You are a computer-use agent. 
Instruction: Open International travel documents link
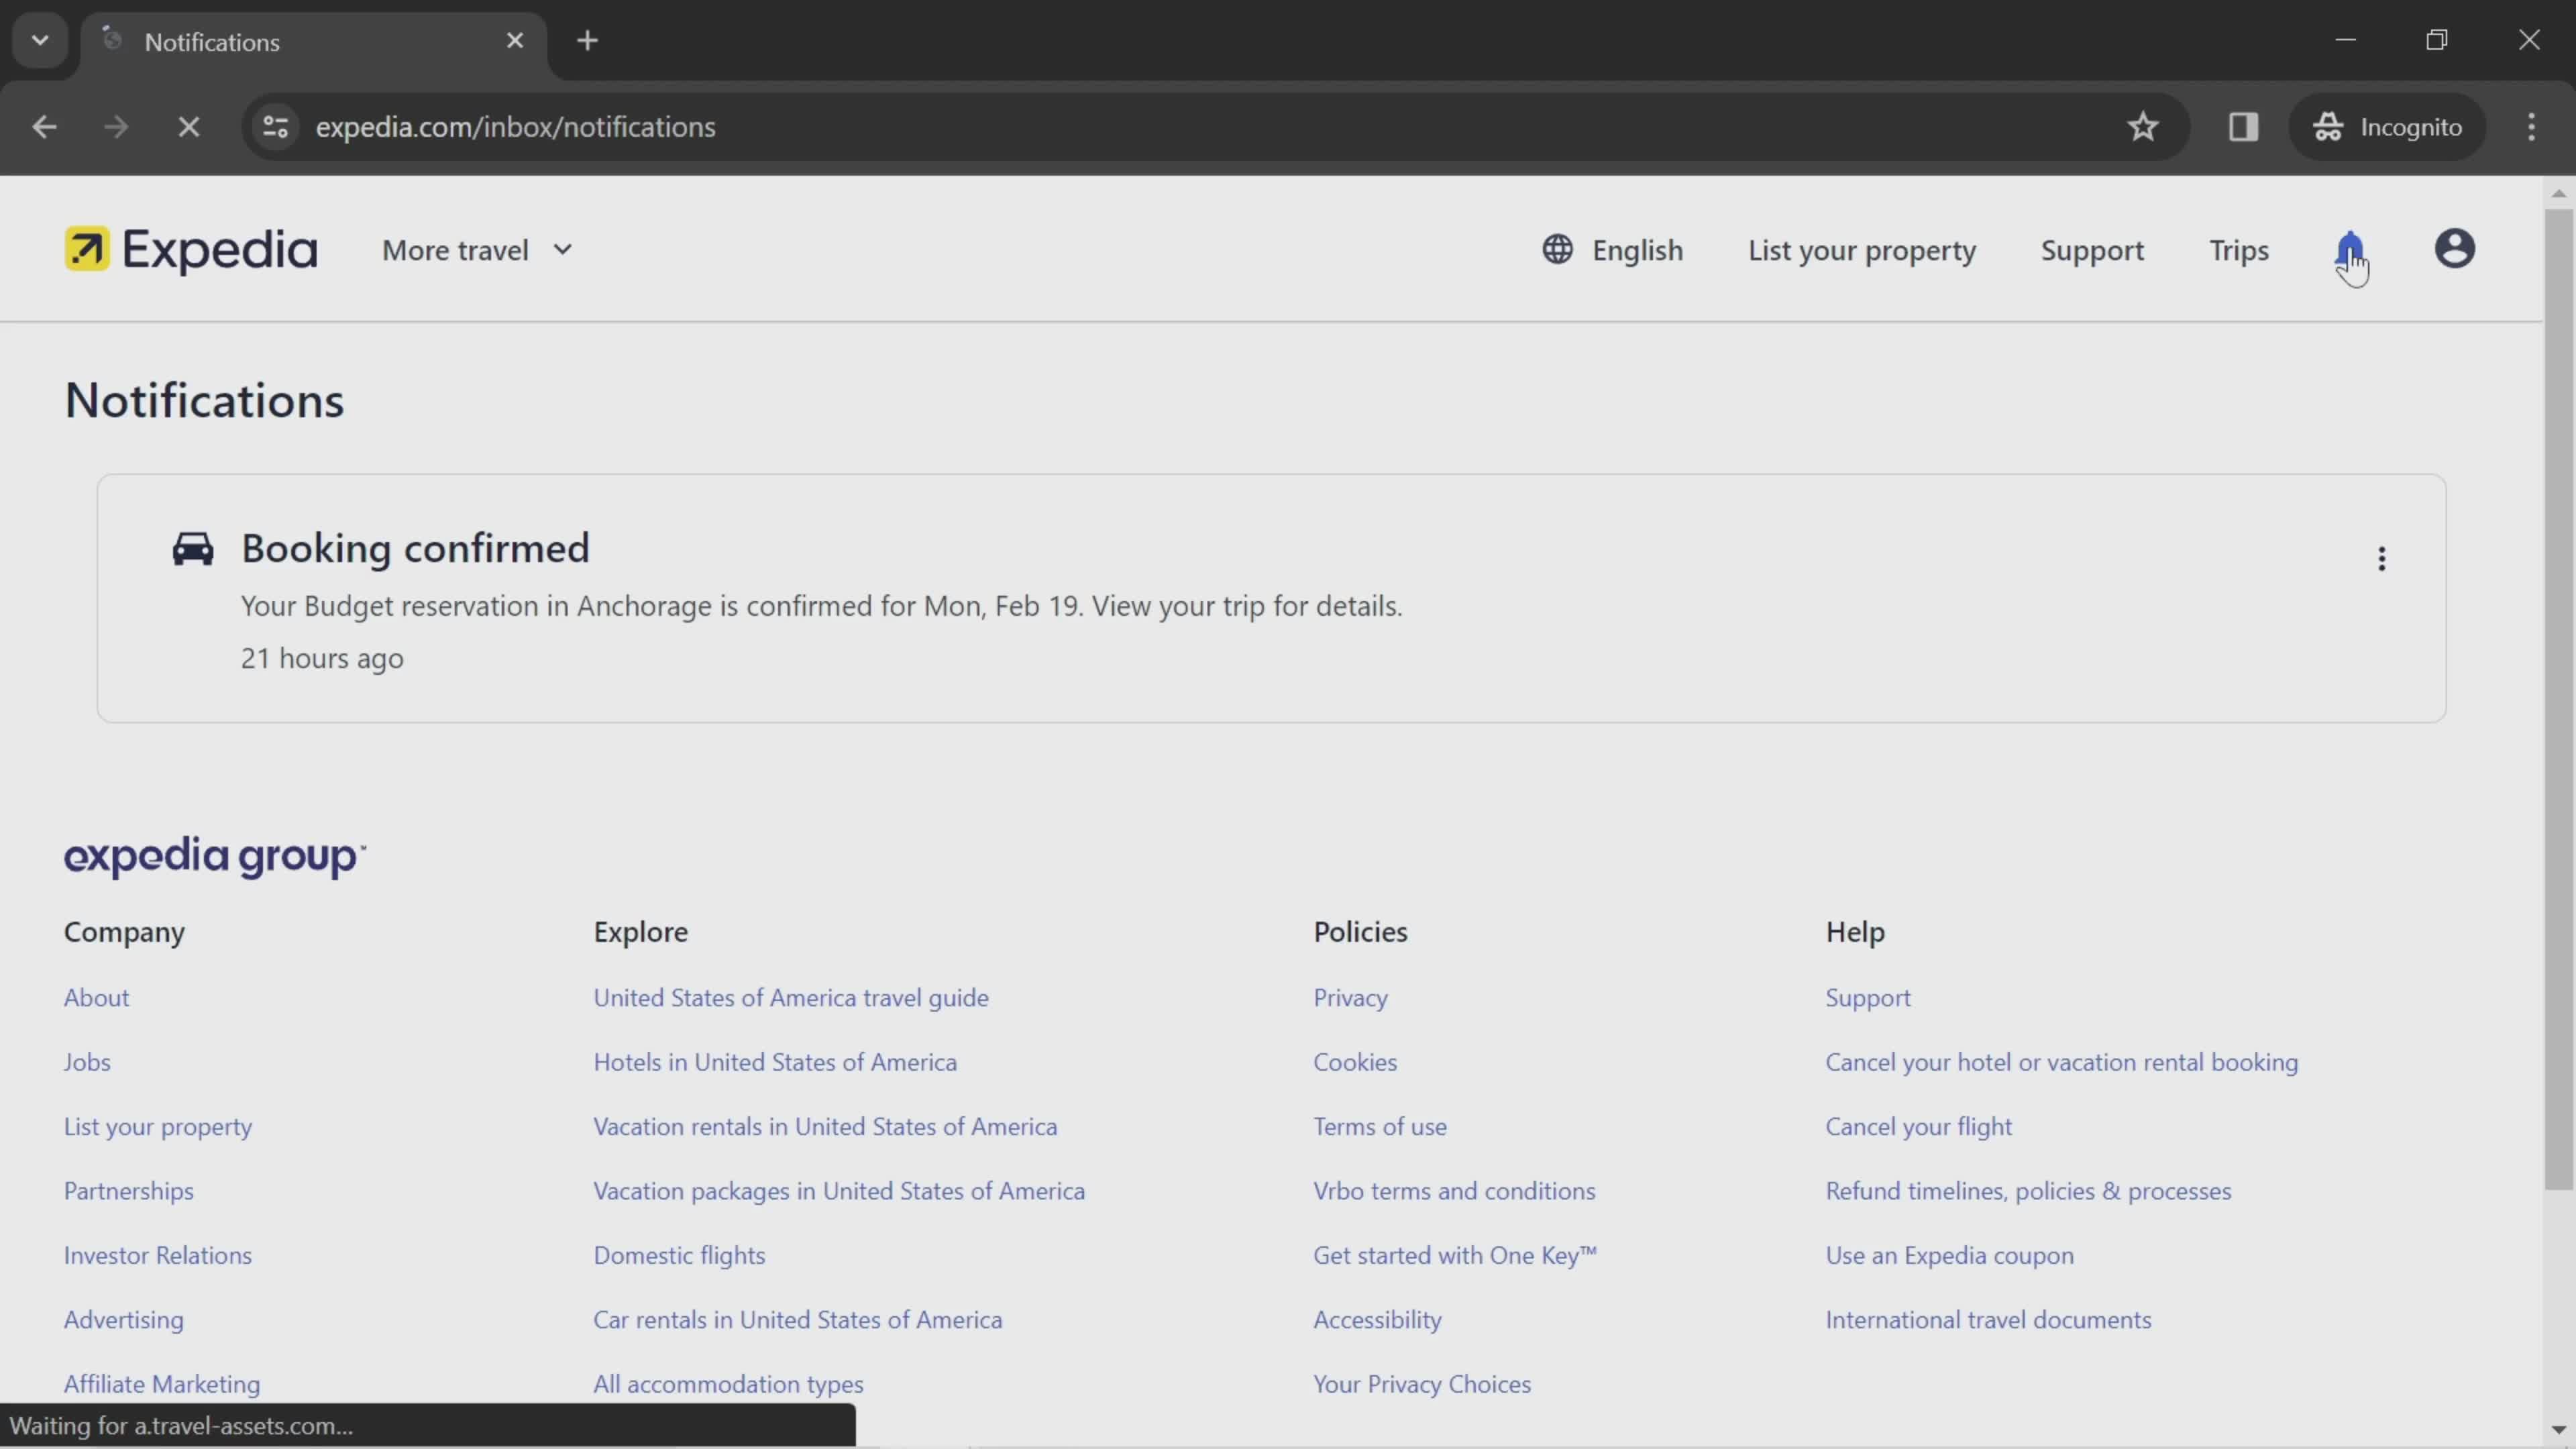(x=1988, y=1319)
